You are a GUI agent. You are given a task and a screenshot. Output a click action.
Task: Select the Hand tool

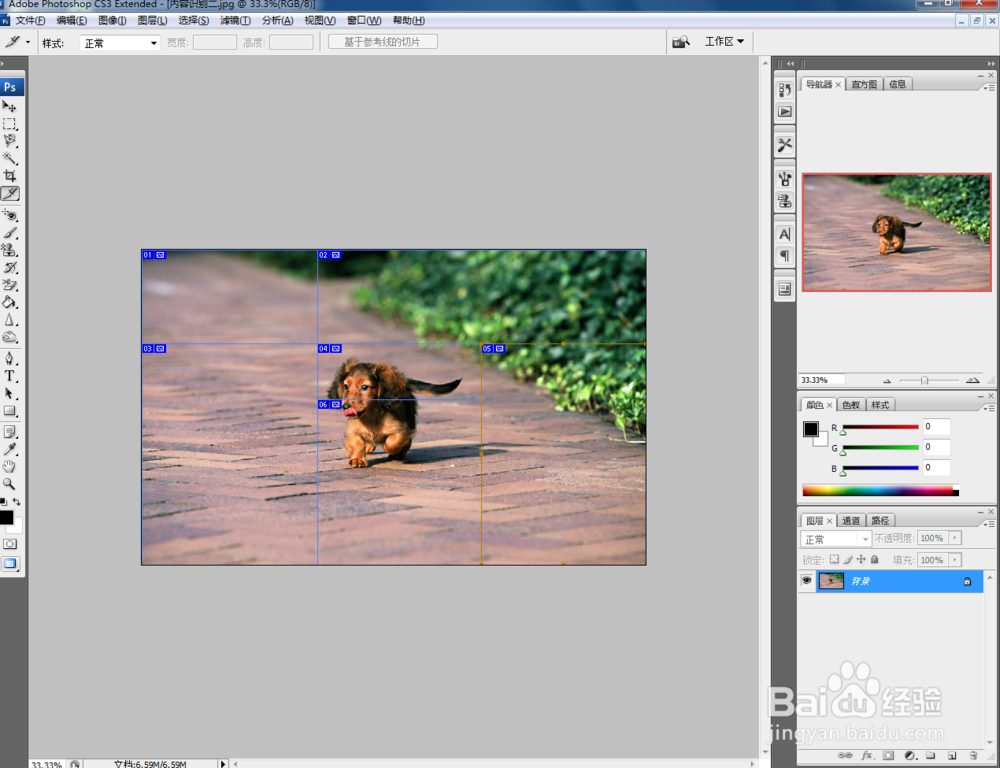click(10, 467)
